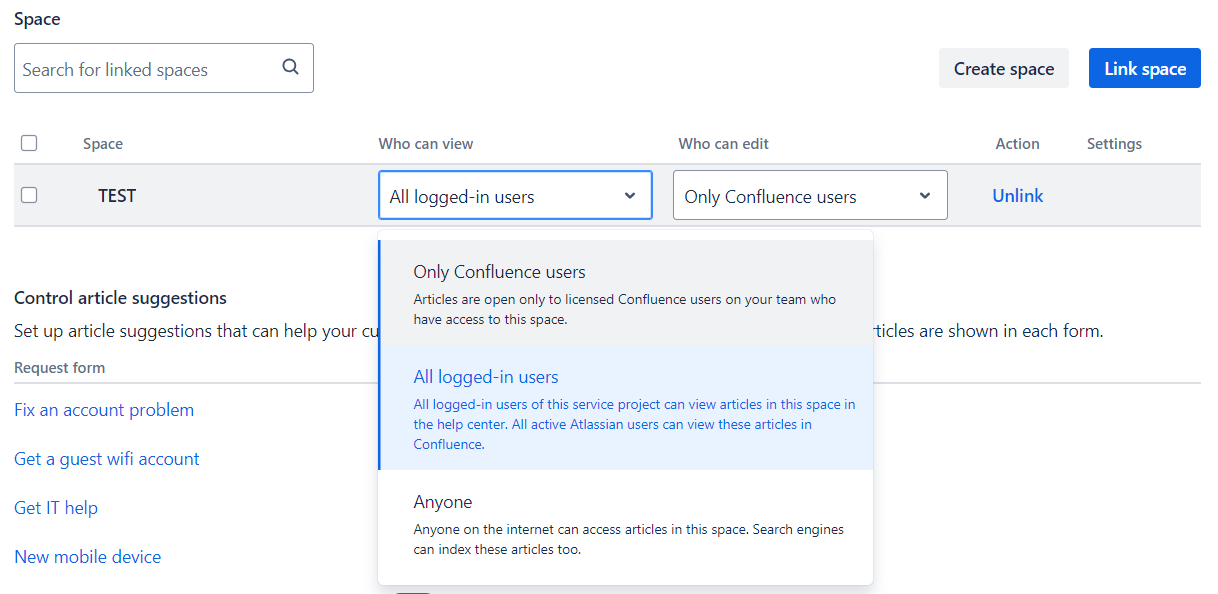The height and width of the screenshot is (594, 1218).
Task: Click the Space column header
Action: [103, 144]
